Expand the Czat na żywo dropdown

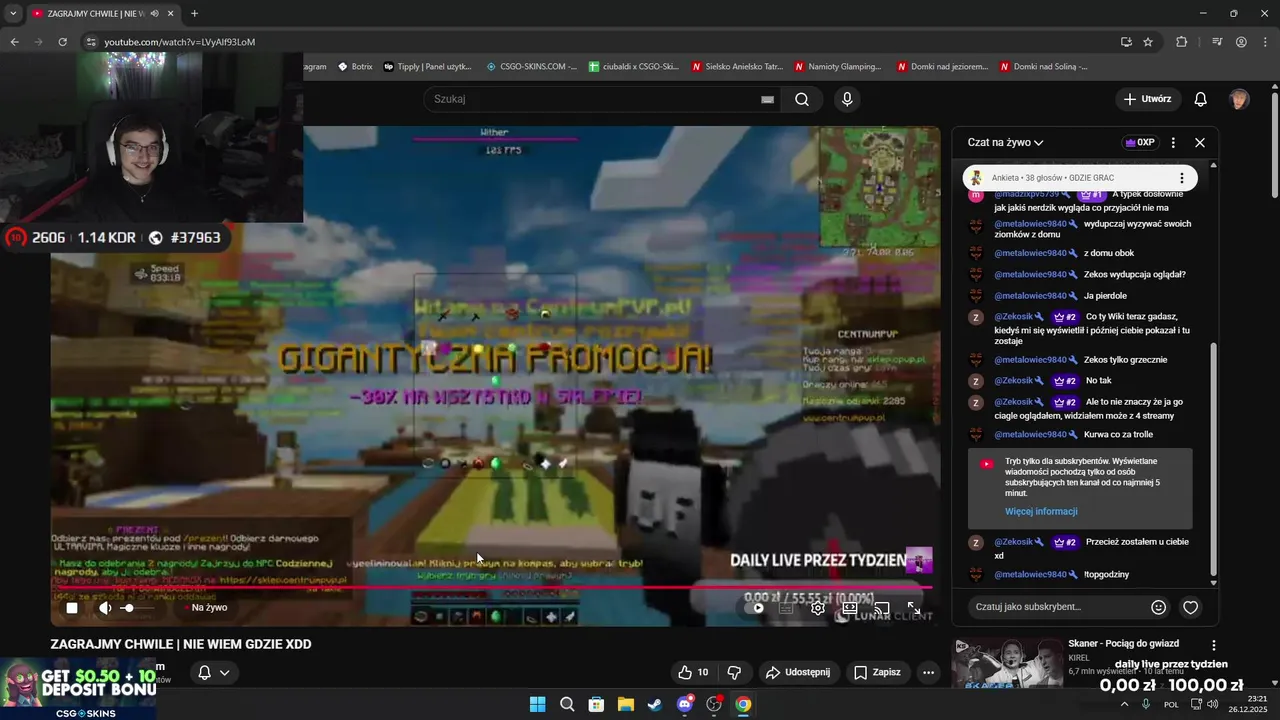(1005, 142)
